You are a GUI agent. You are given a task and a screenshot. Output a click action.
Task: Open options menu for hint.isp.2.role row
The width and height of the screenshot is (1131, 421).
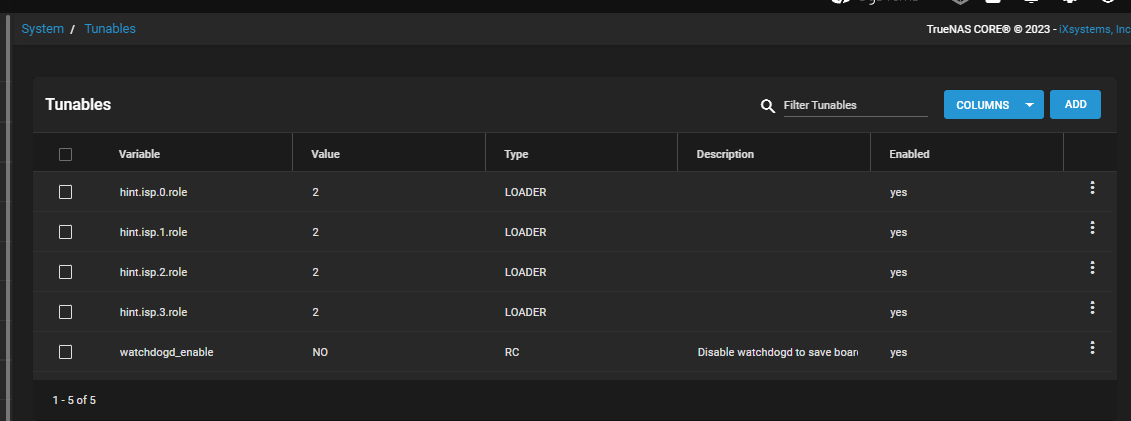pos(1092,268)
